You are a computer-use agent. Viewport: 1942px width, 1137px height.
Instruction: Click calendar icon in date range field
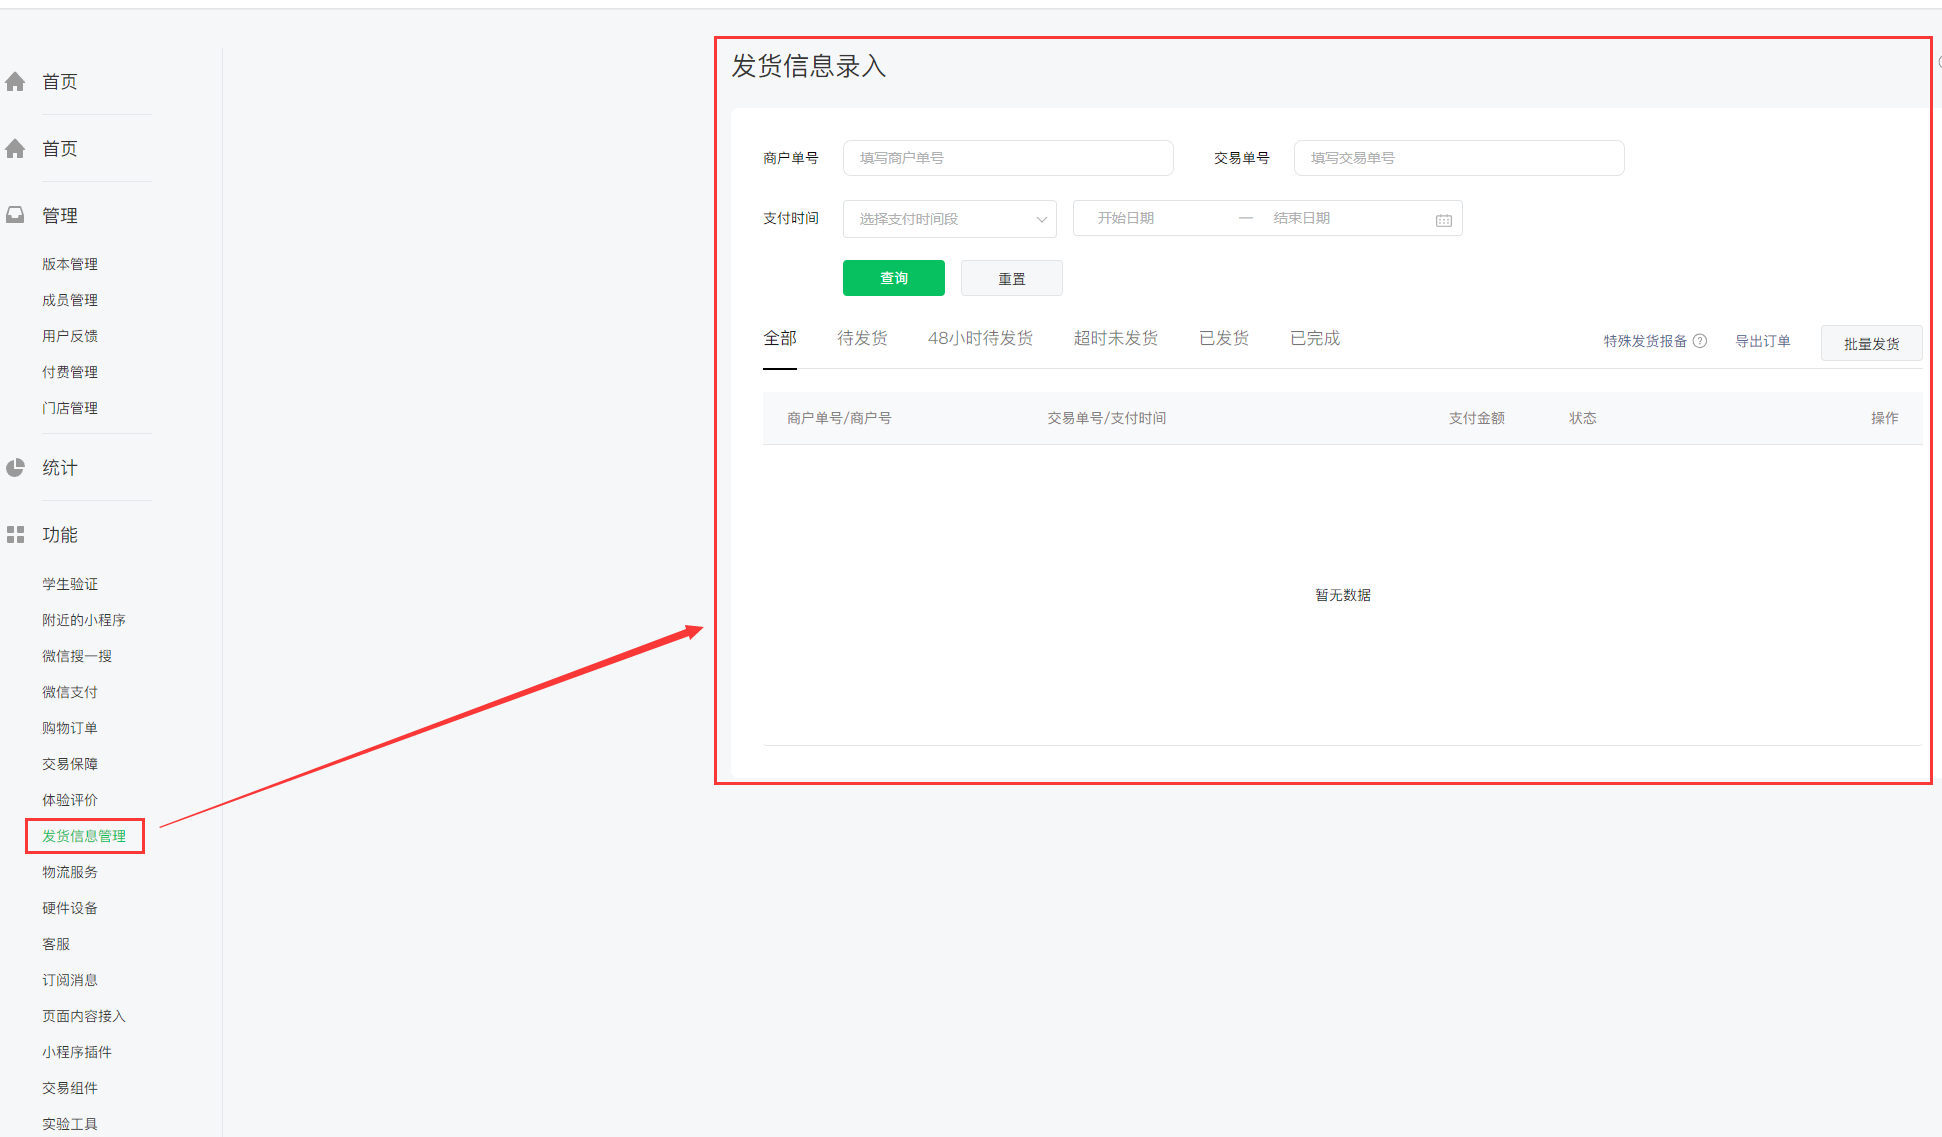click(x=1443, y=219)
